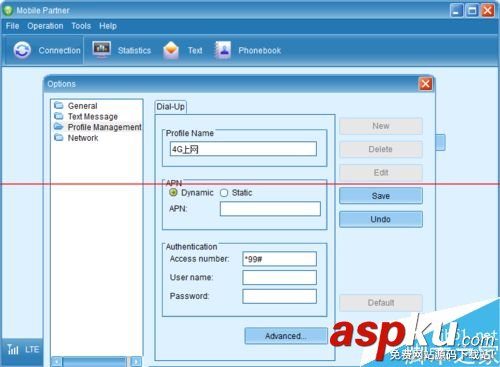Minimize the Mobile Partner window

coord(456,10)
